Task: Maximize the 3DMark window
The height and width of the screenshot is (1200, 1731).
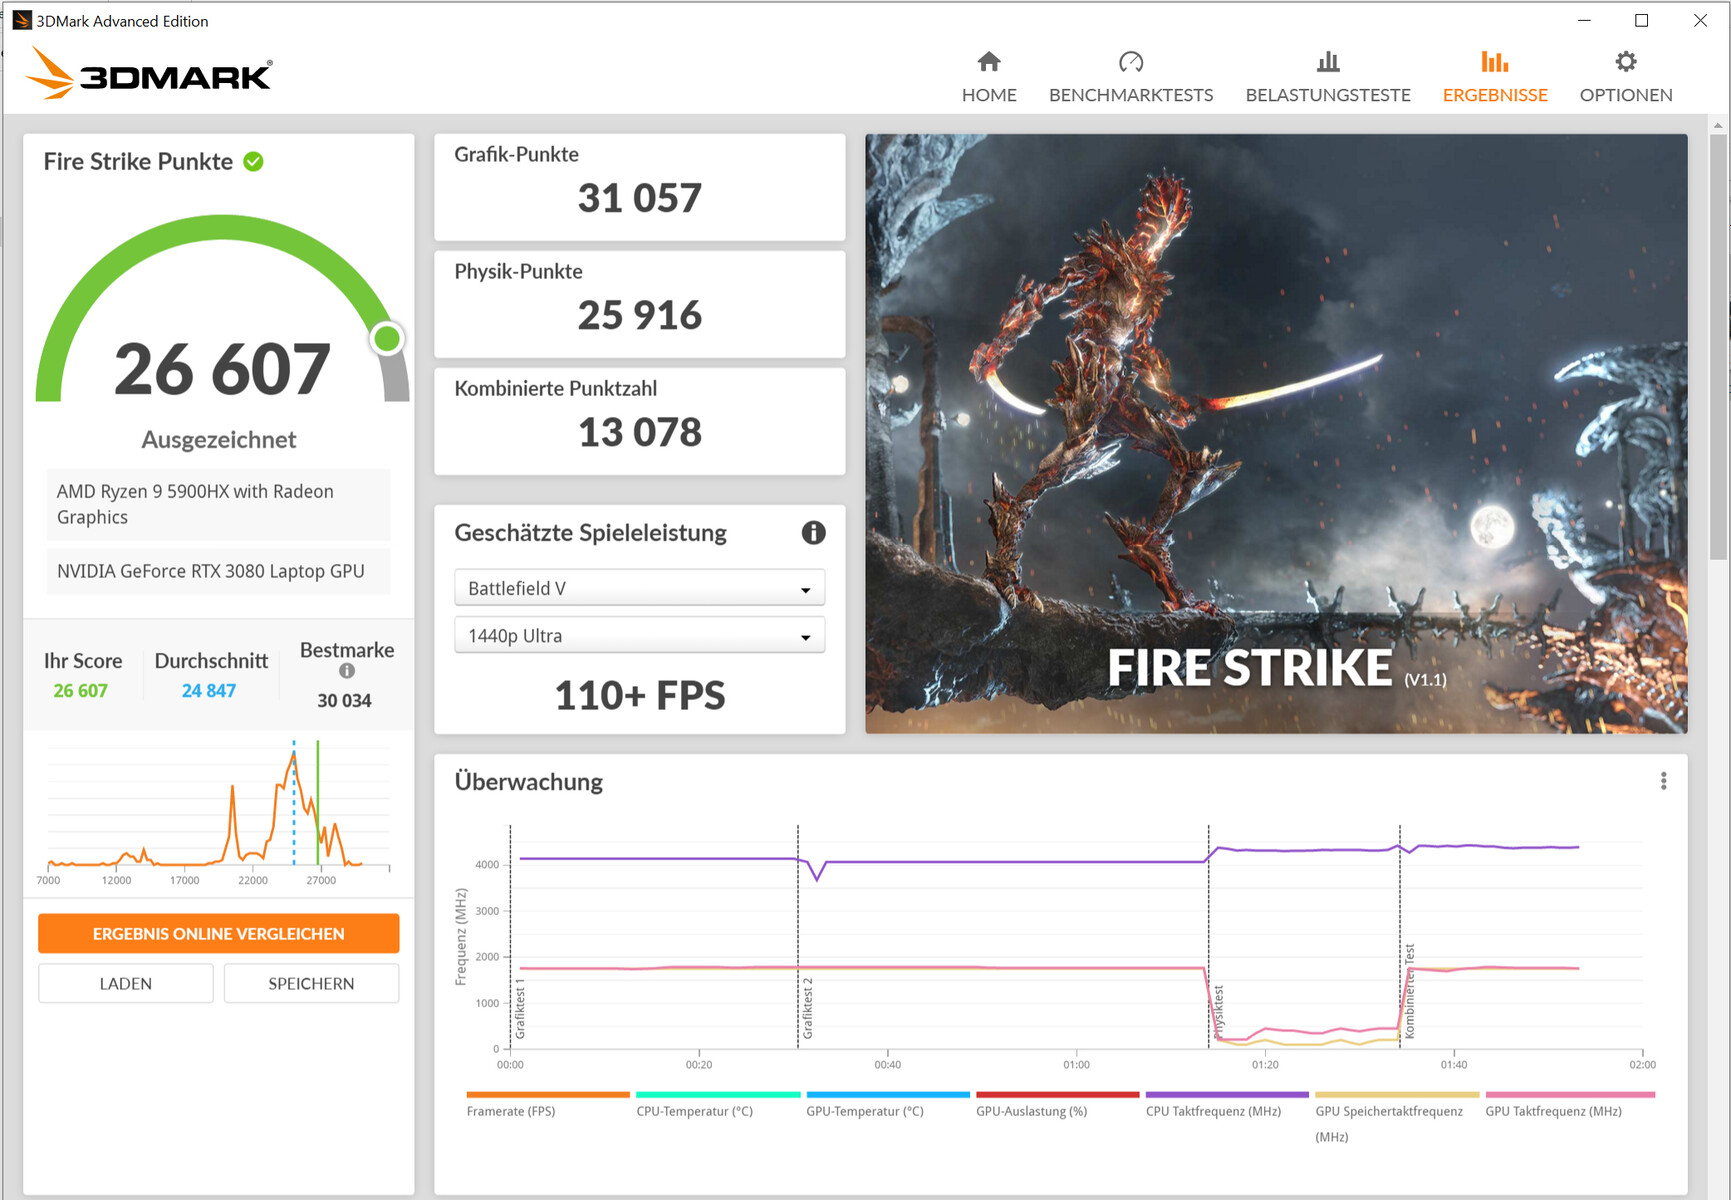Action: point(1641,20)
